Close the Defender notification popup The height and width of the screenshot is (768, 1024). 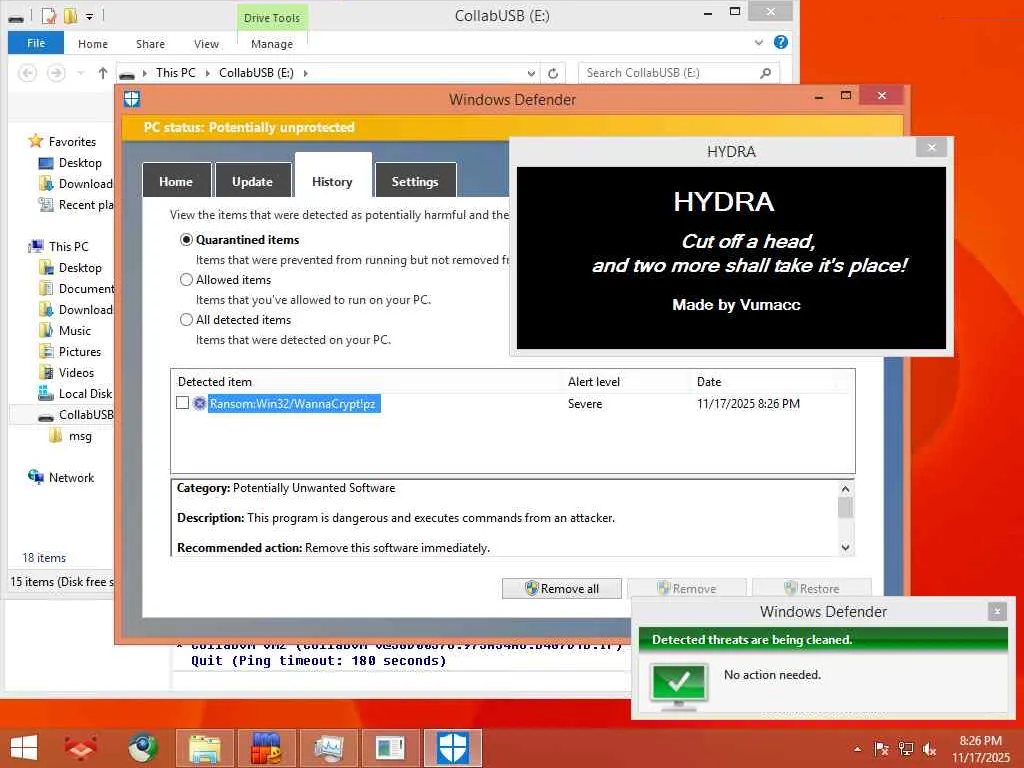pos(997,611)
